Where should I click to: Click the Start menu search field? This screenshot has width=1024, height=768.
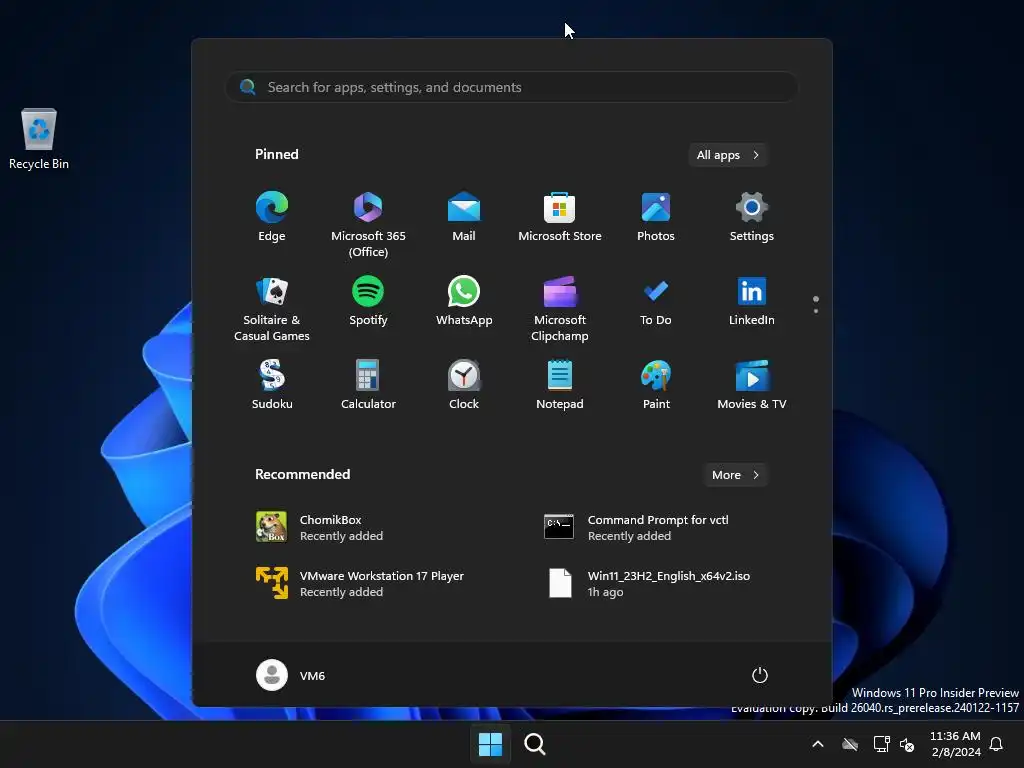[x=511, y=87]
